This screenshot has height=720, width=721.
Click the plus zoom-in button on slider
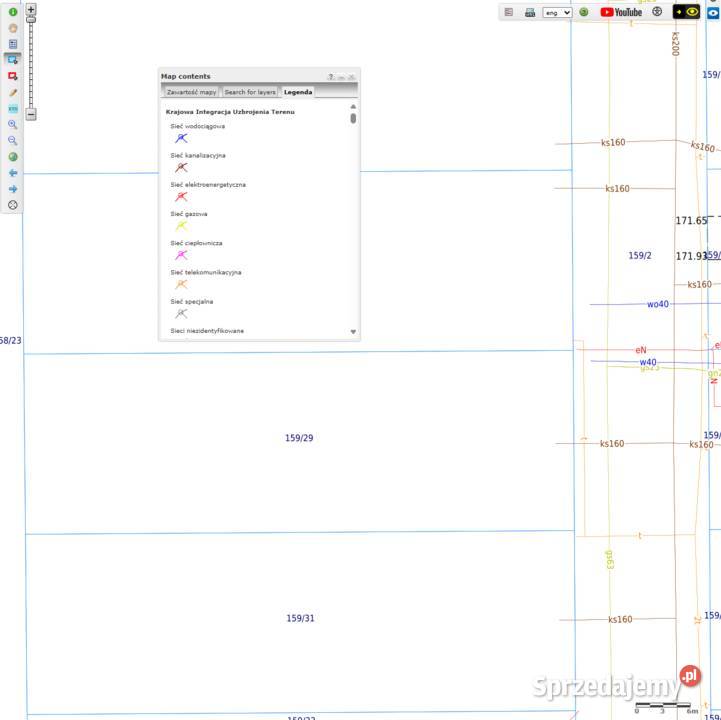pyautogui.click(x=31, y=10)
